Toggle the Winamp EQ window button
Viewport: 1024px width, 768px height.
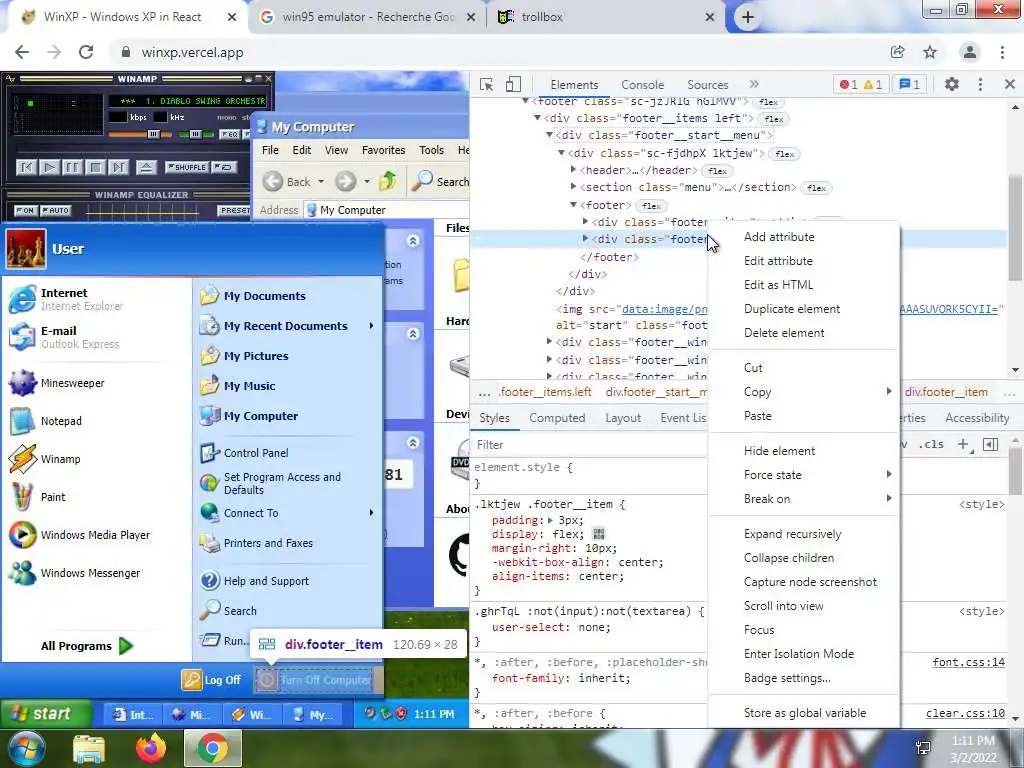229,135
